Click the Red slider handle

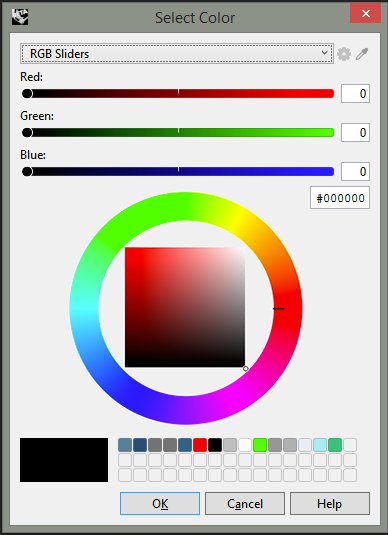pos(27,93)
